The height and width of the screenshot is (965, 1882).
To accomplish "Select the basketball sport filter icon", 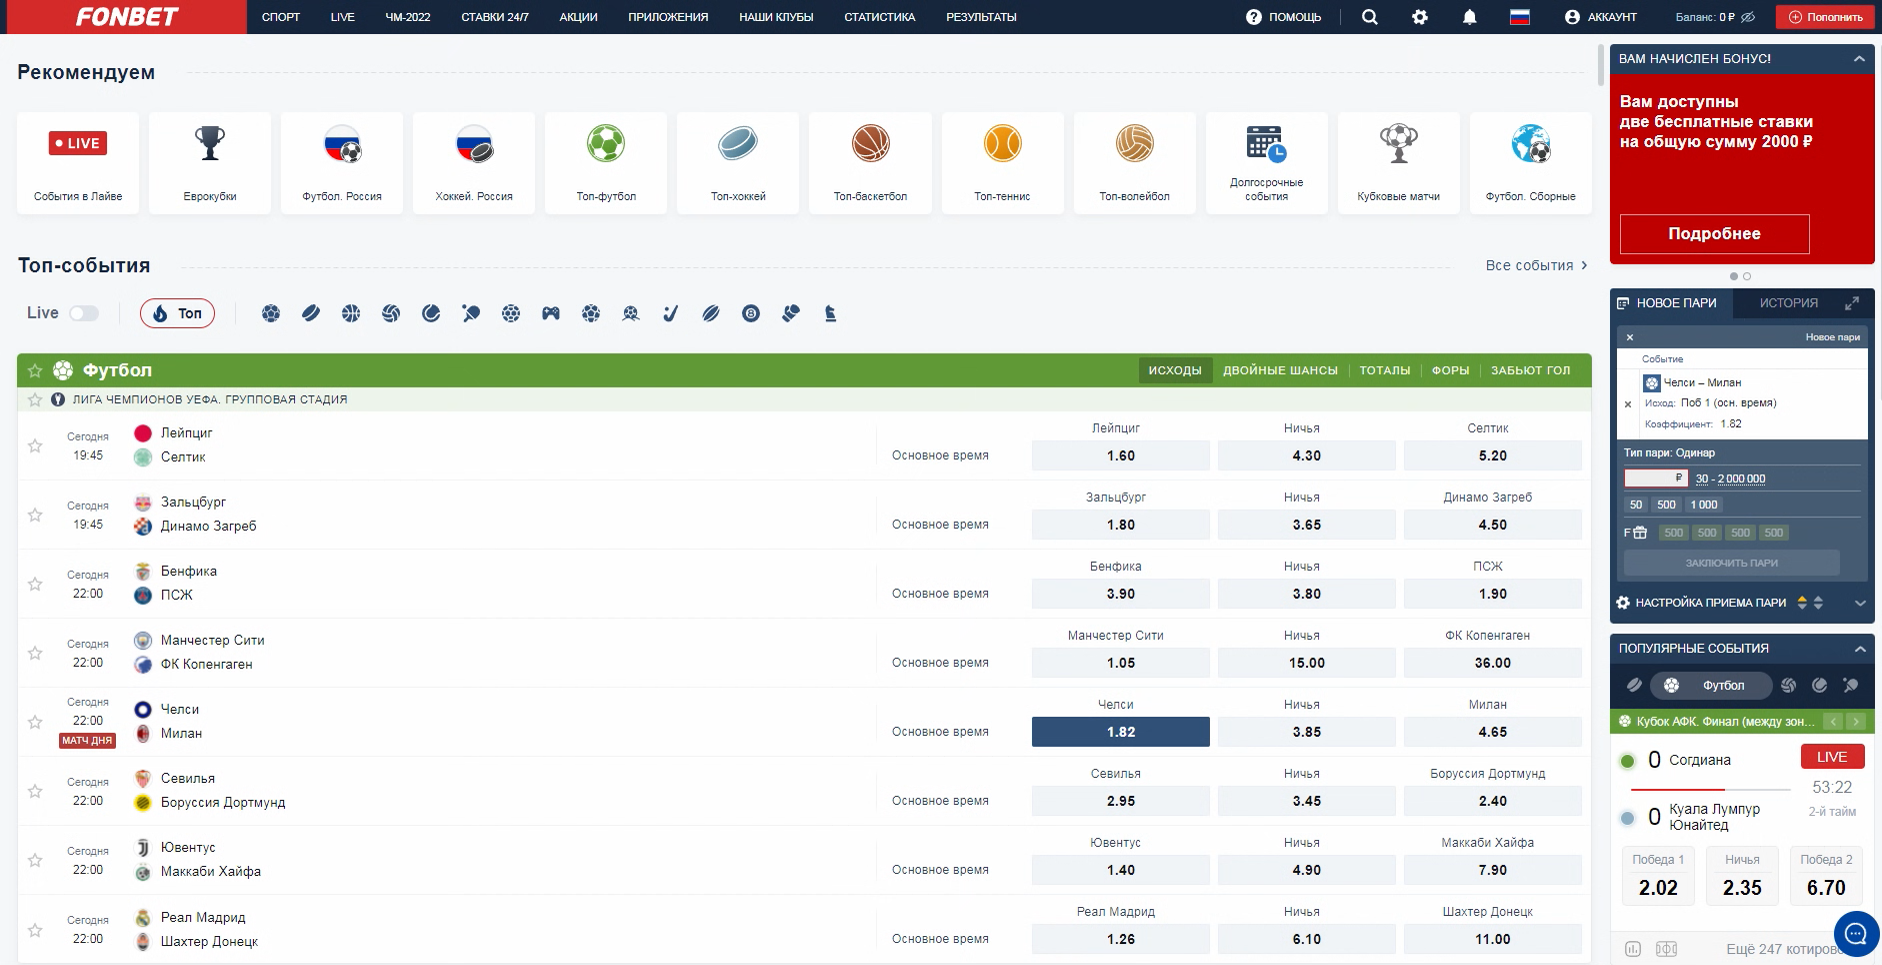I will click(351, 314).
